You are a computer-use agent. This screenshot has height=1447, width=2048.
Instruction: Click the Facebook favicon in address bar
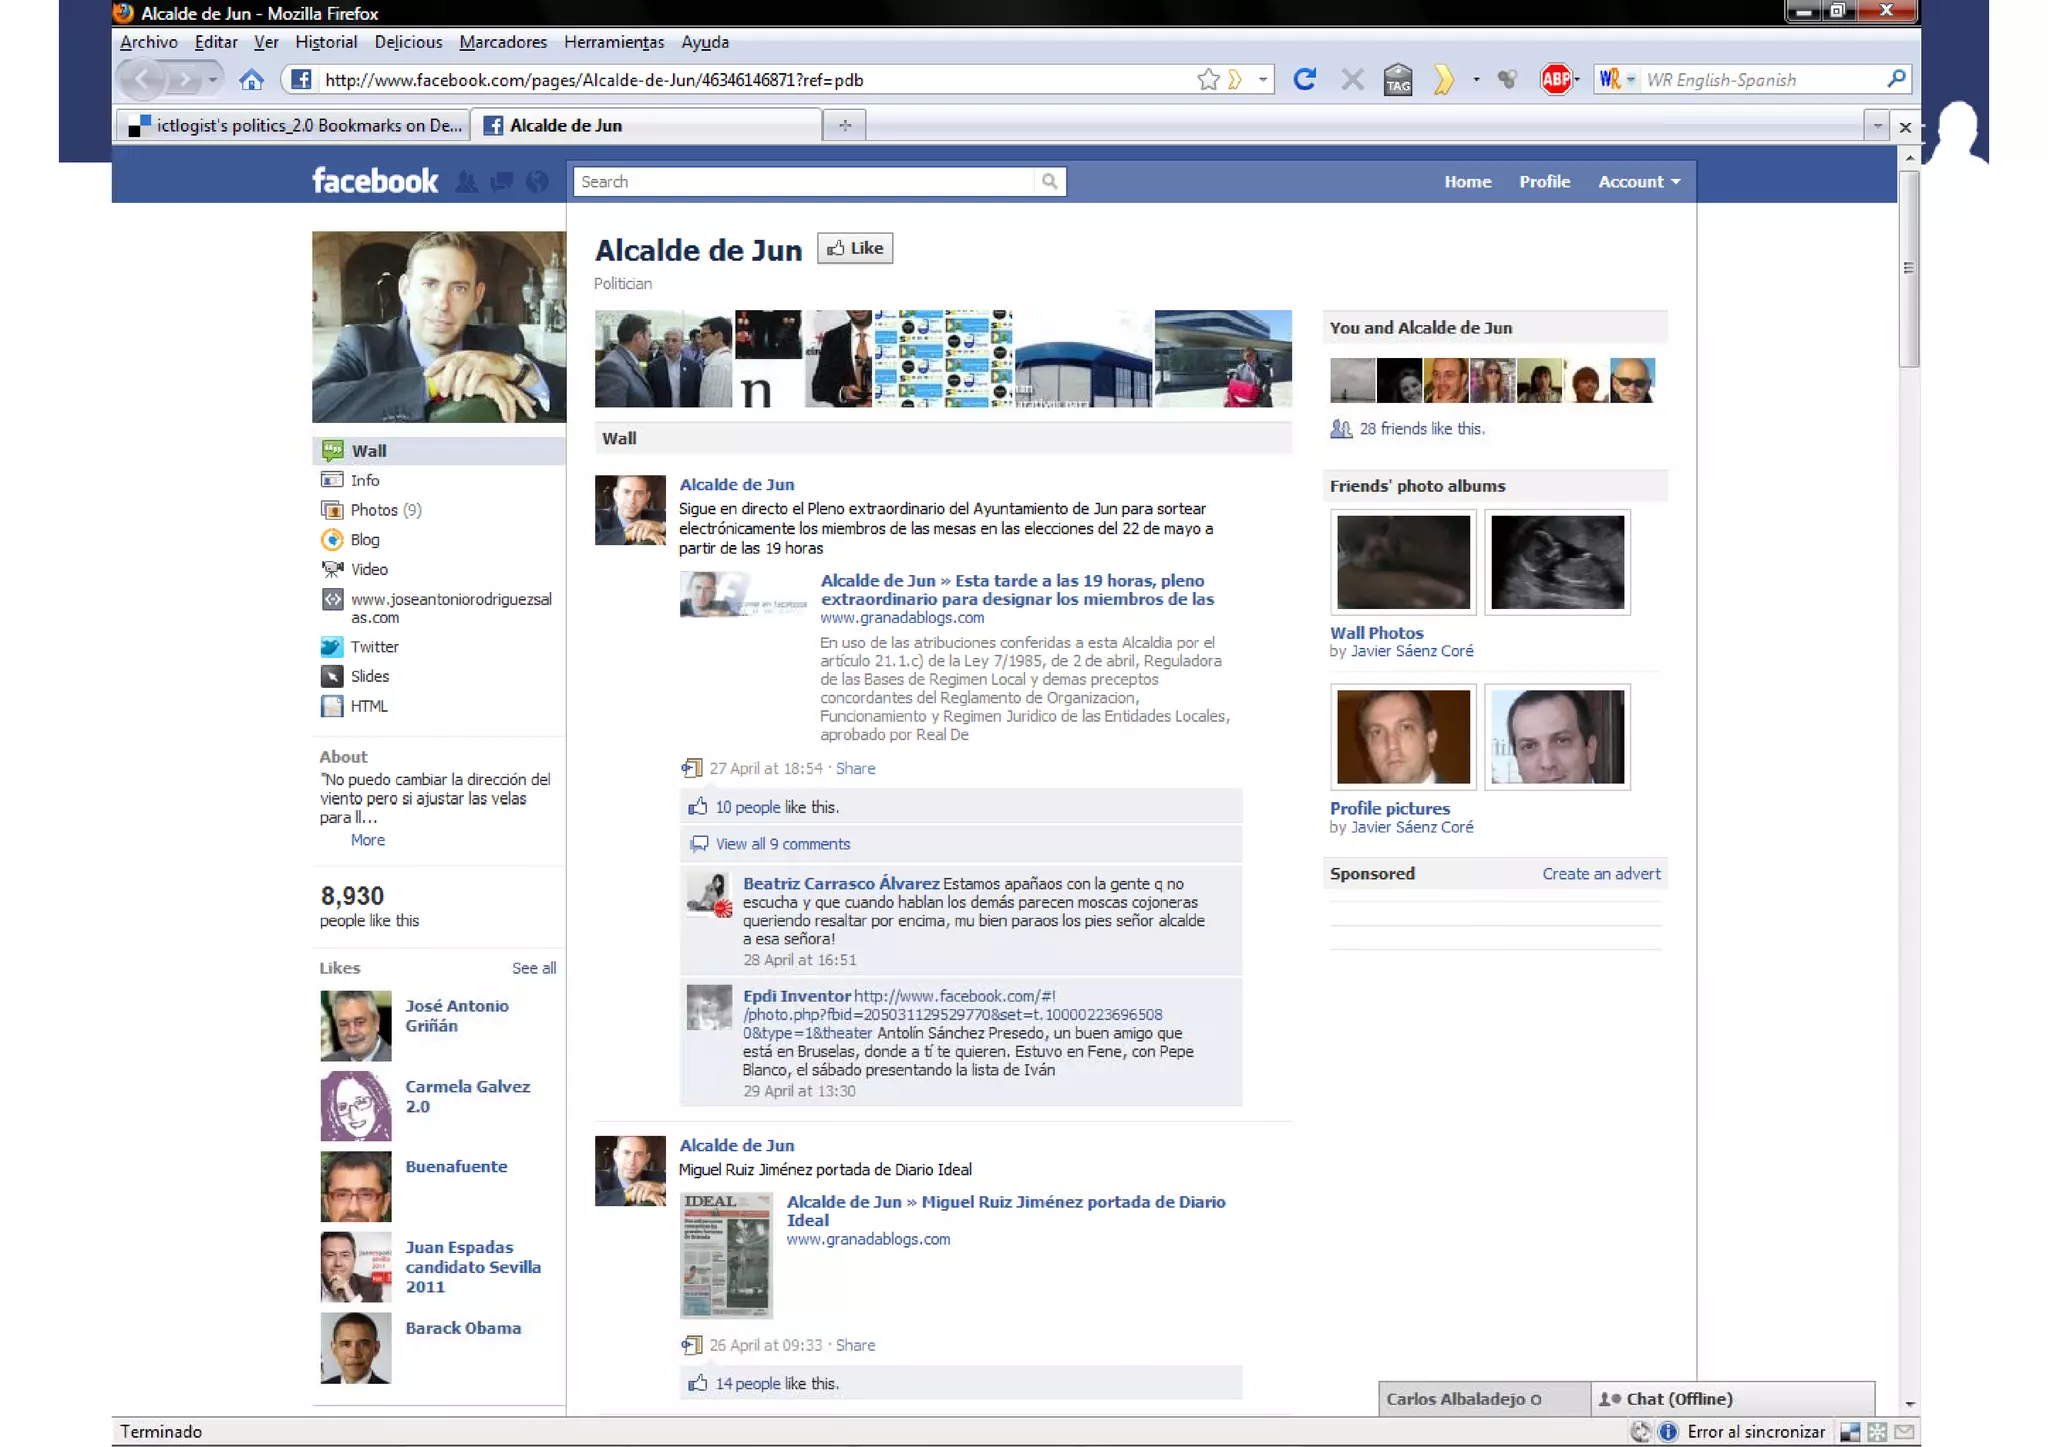pyautogui.click(x=301, y=79)
